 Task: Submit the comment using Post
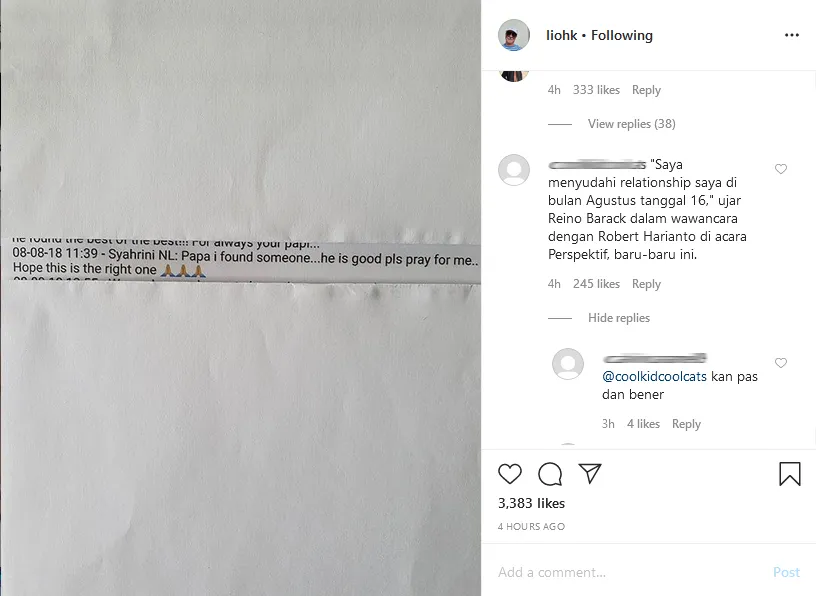coord(786,573)
